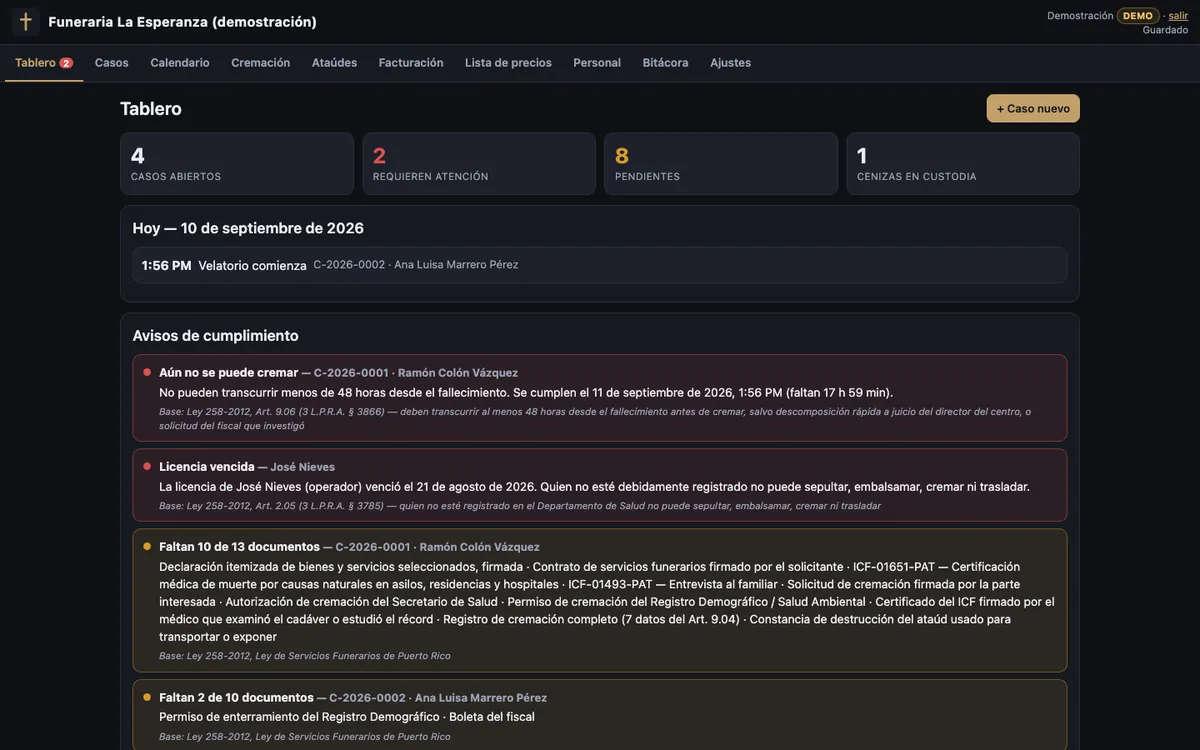1200x750 pixels.
Task: Open the Velatorio comienza event at 1:56 PM
Action: pos(600,265)
